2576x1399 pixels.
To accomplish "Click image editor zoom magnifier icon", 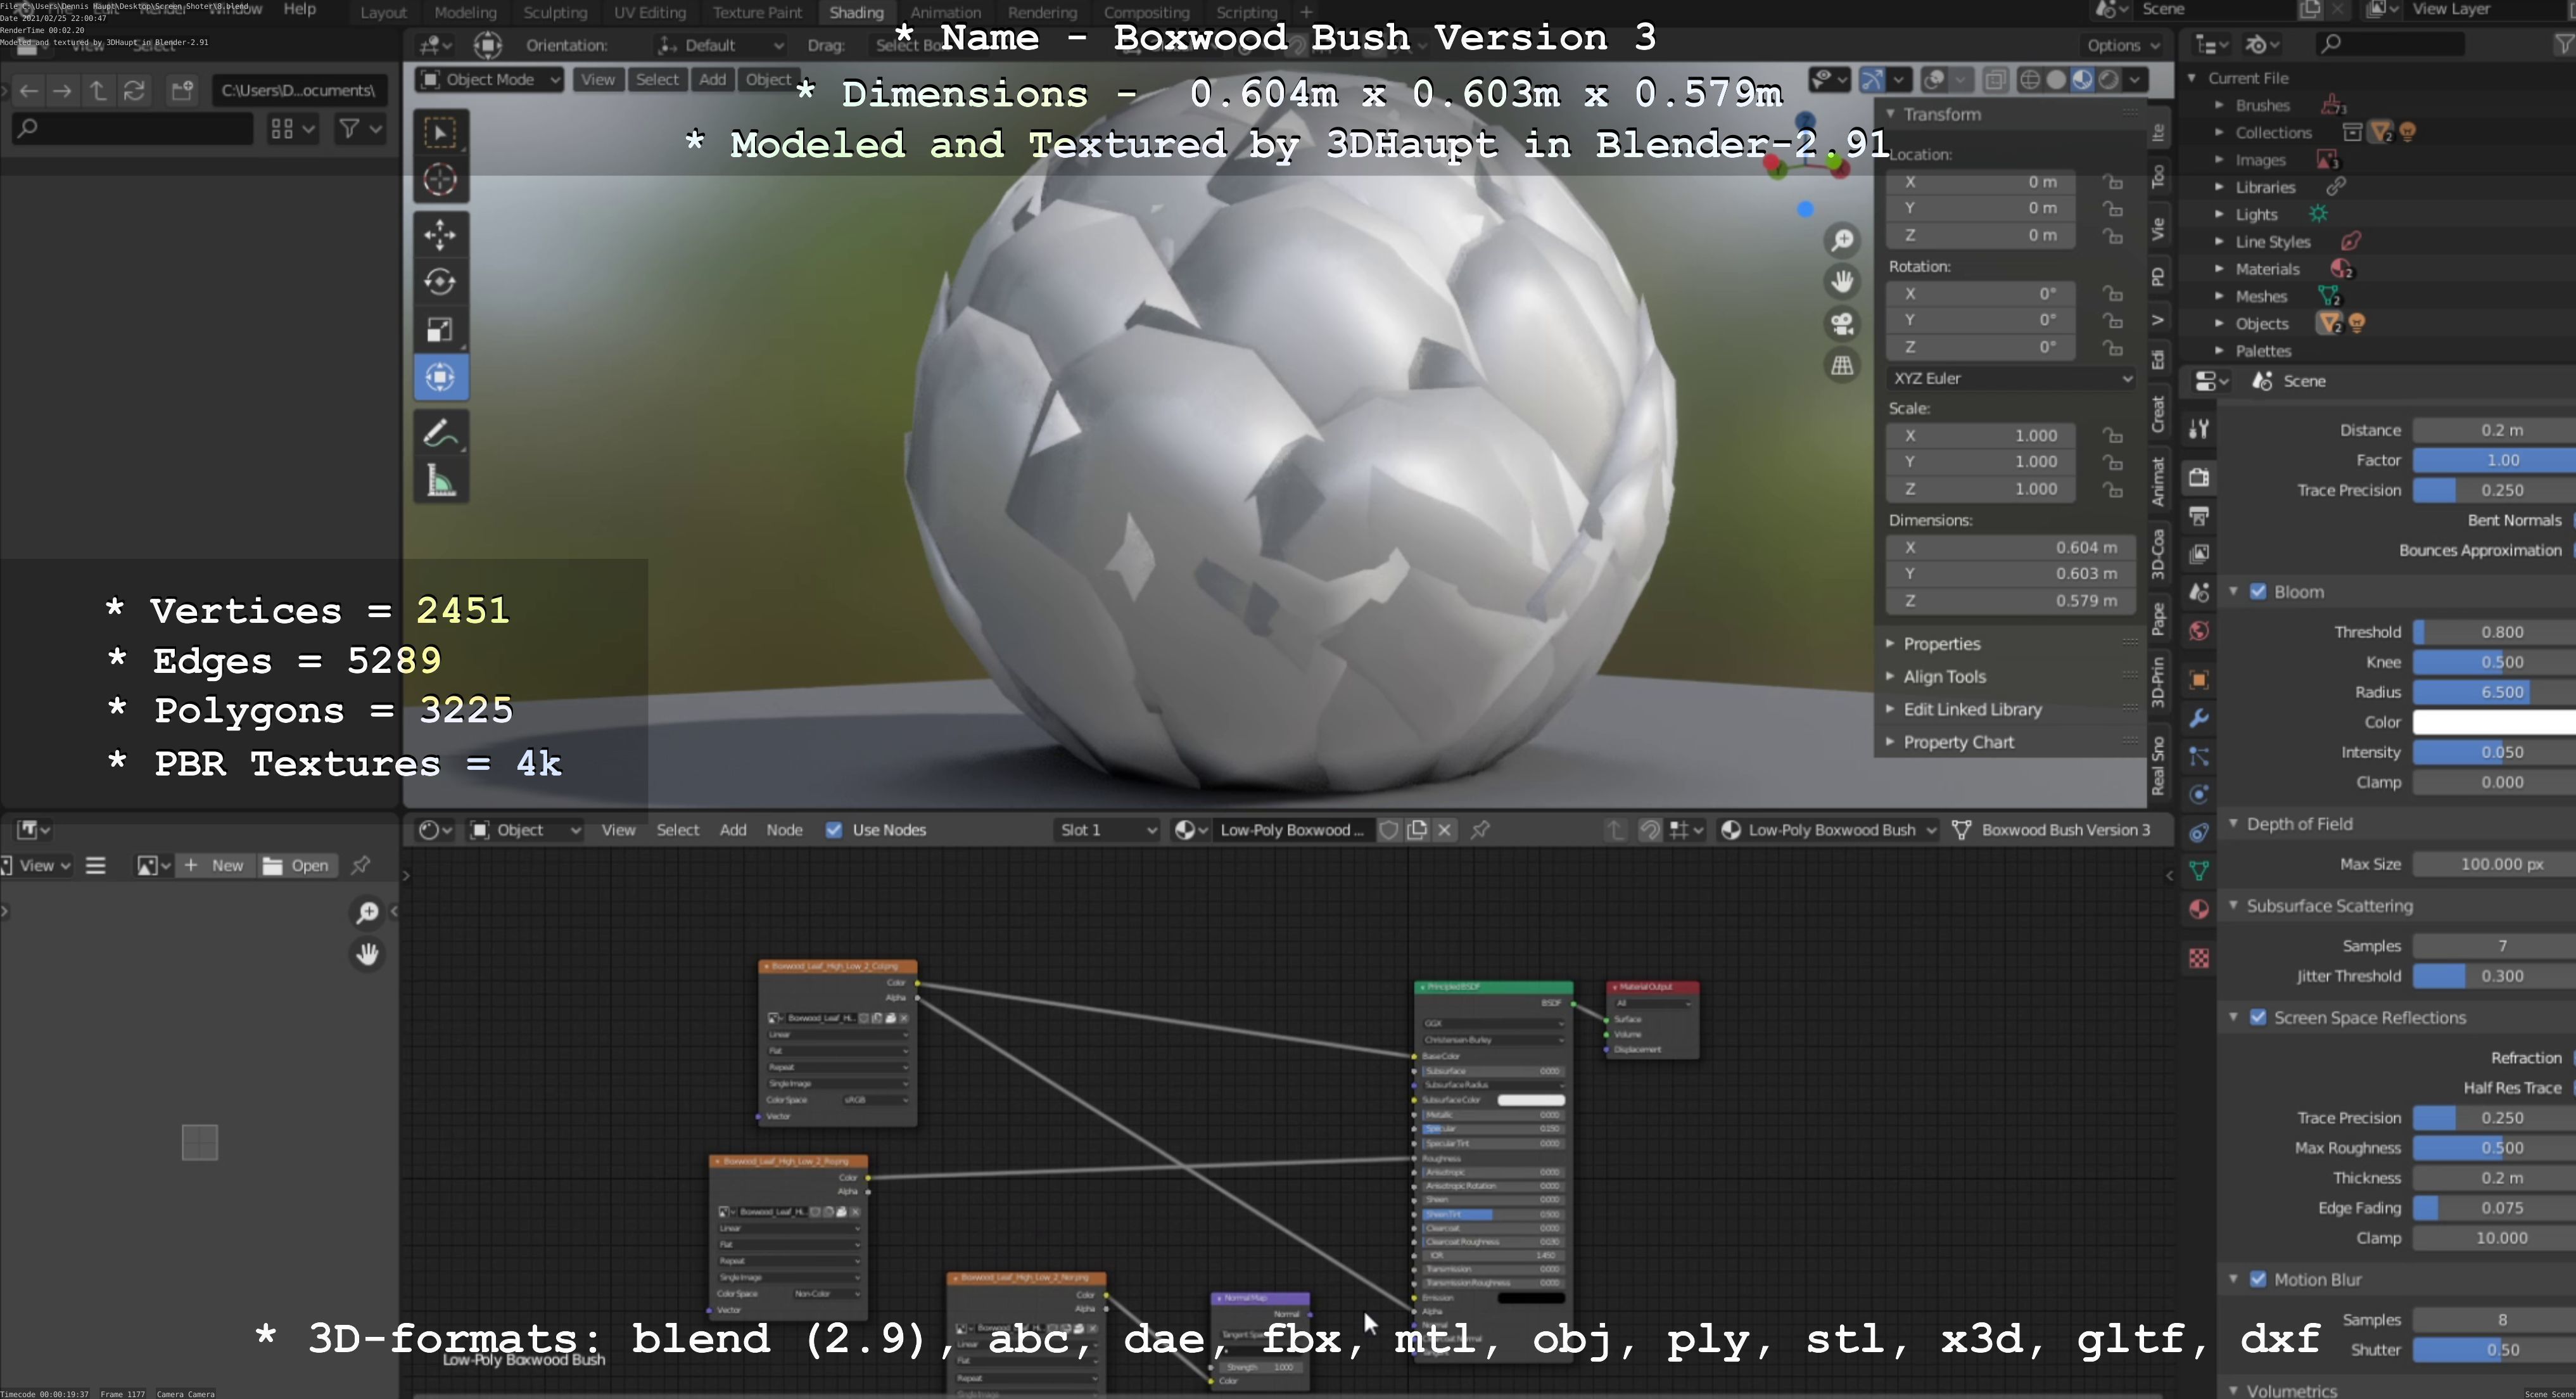I will pyautogui.click(x=367, y=912).
